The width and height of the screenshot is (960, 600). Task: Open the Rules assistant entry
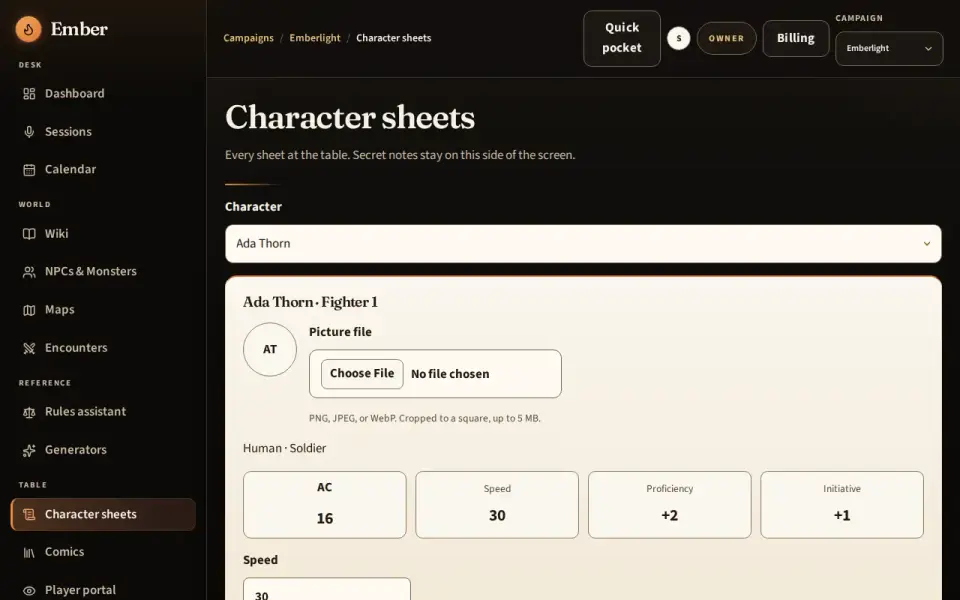point(103,412)
